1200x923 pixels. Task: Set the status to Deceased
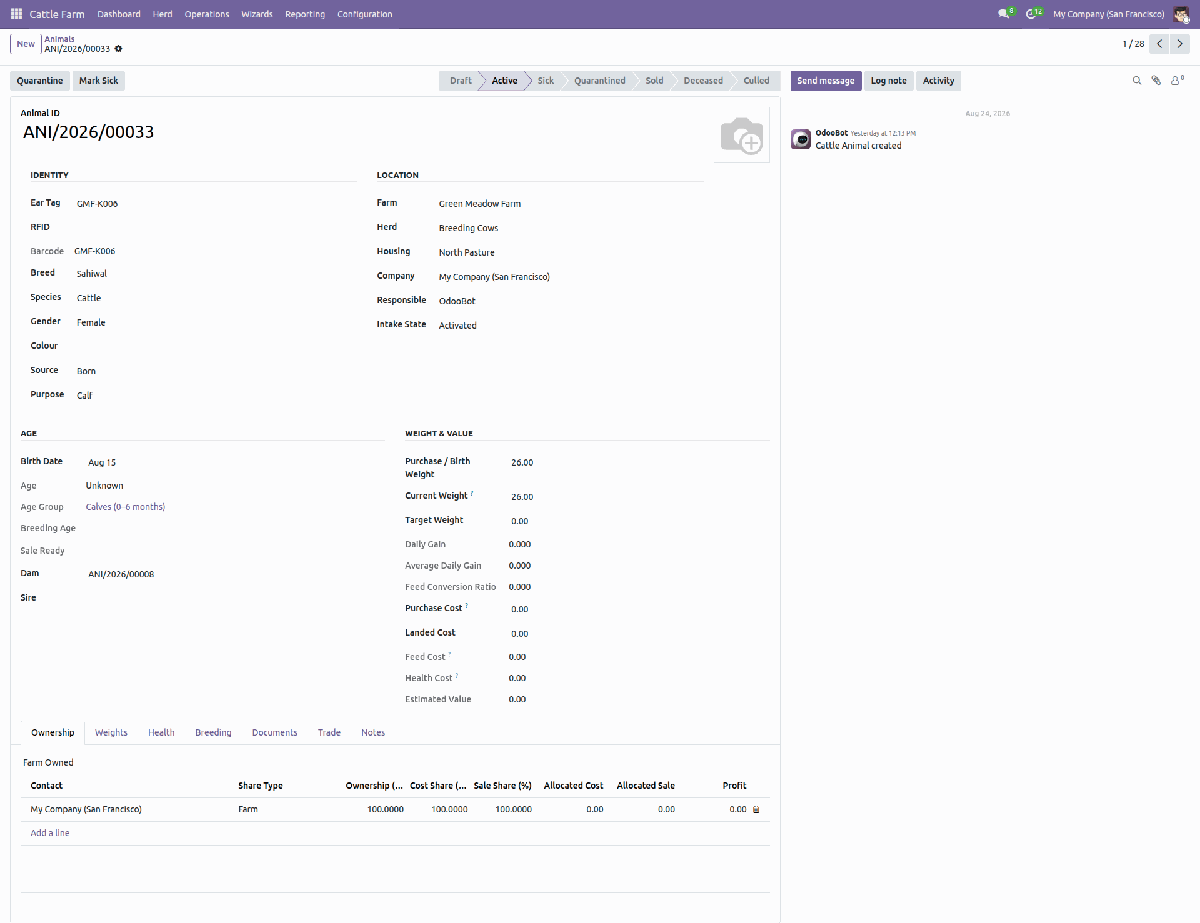click(703, 81)
